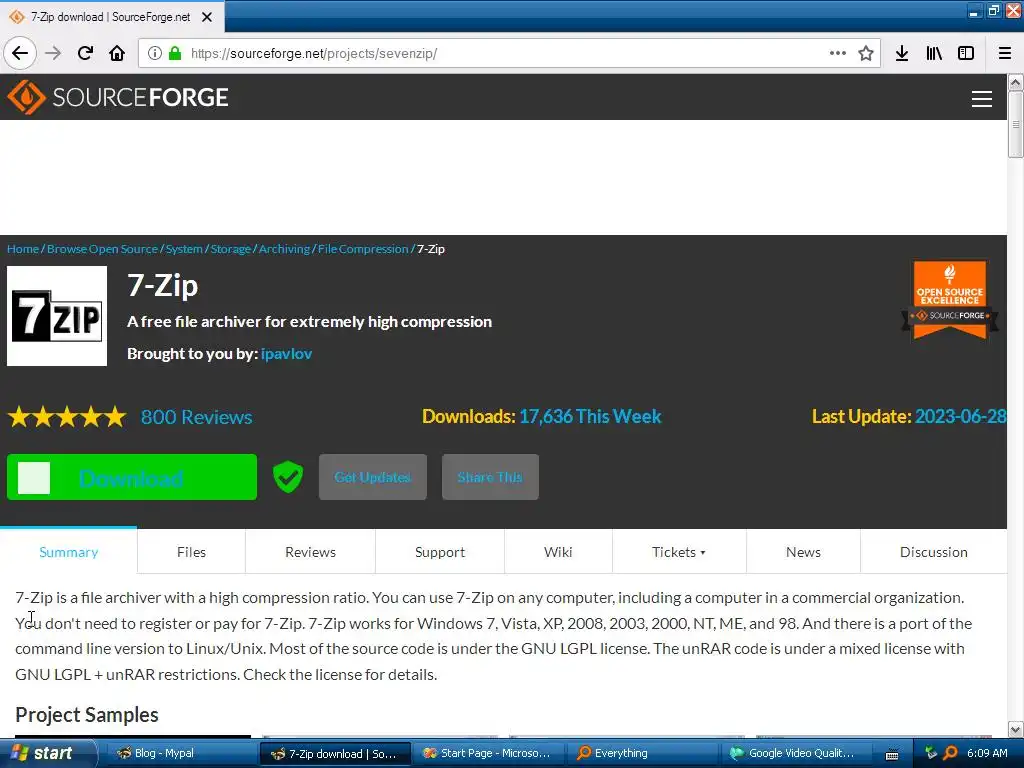Click the SourceForge logo
Image resolution: width=1024 pixels, height=768 pixels.
click(118, 97)
